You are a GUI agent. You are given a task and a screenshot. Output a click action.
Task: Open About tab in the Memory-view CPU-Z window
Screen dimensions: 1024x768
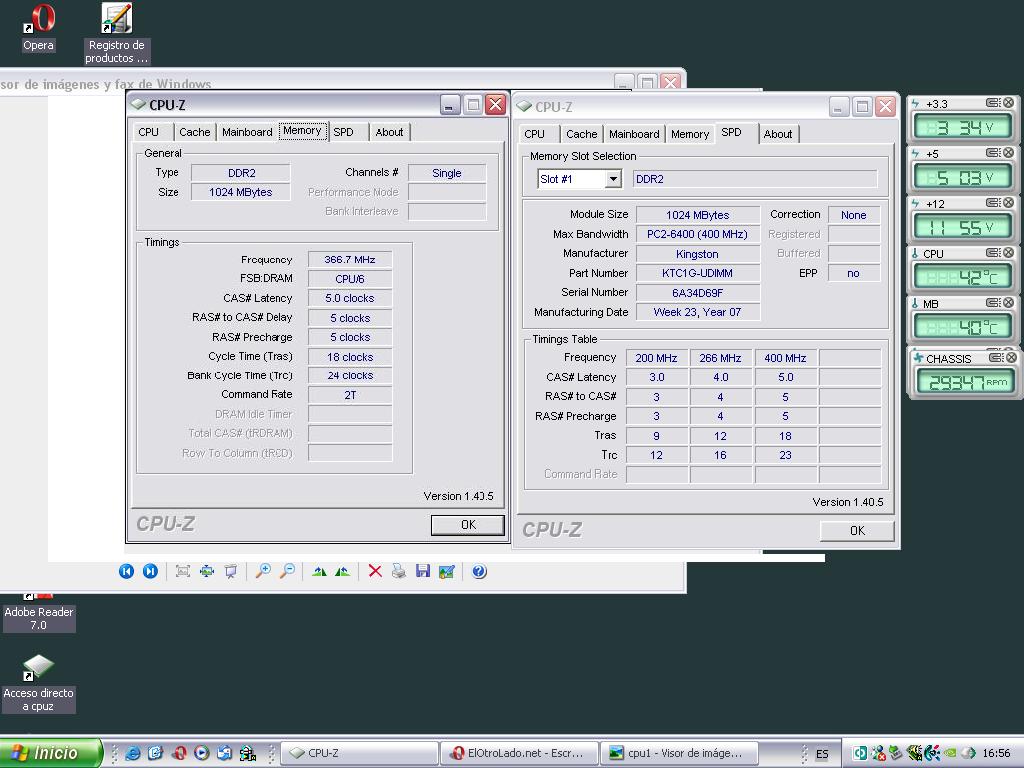point(389,132)
